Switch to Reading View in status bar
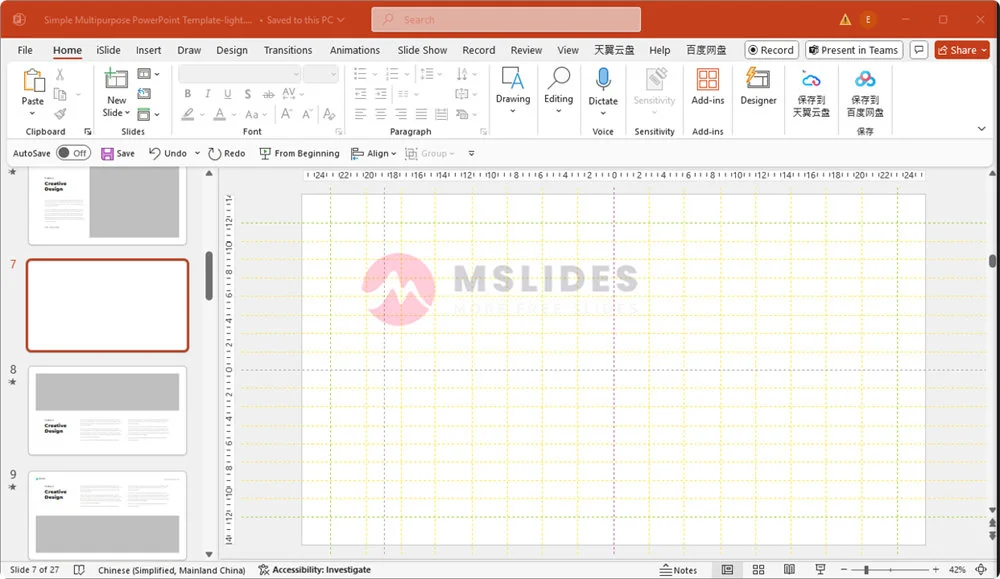Screen dimensions: 1000x579 click(x=789, y=569)
